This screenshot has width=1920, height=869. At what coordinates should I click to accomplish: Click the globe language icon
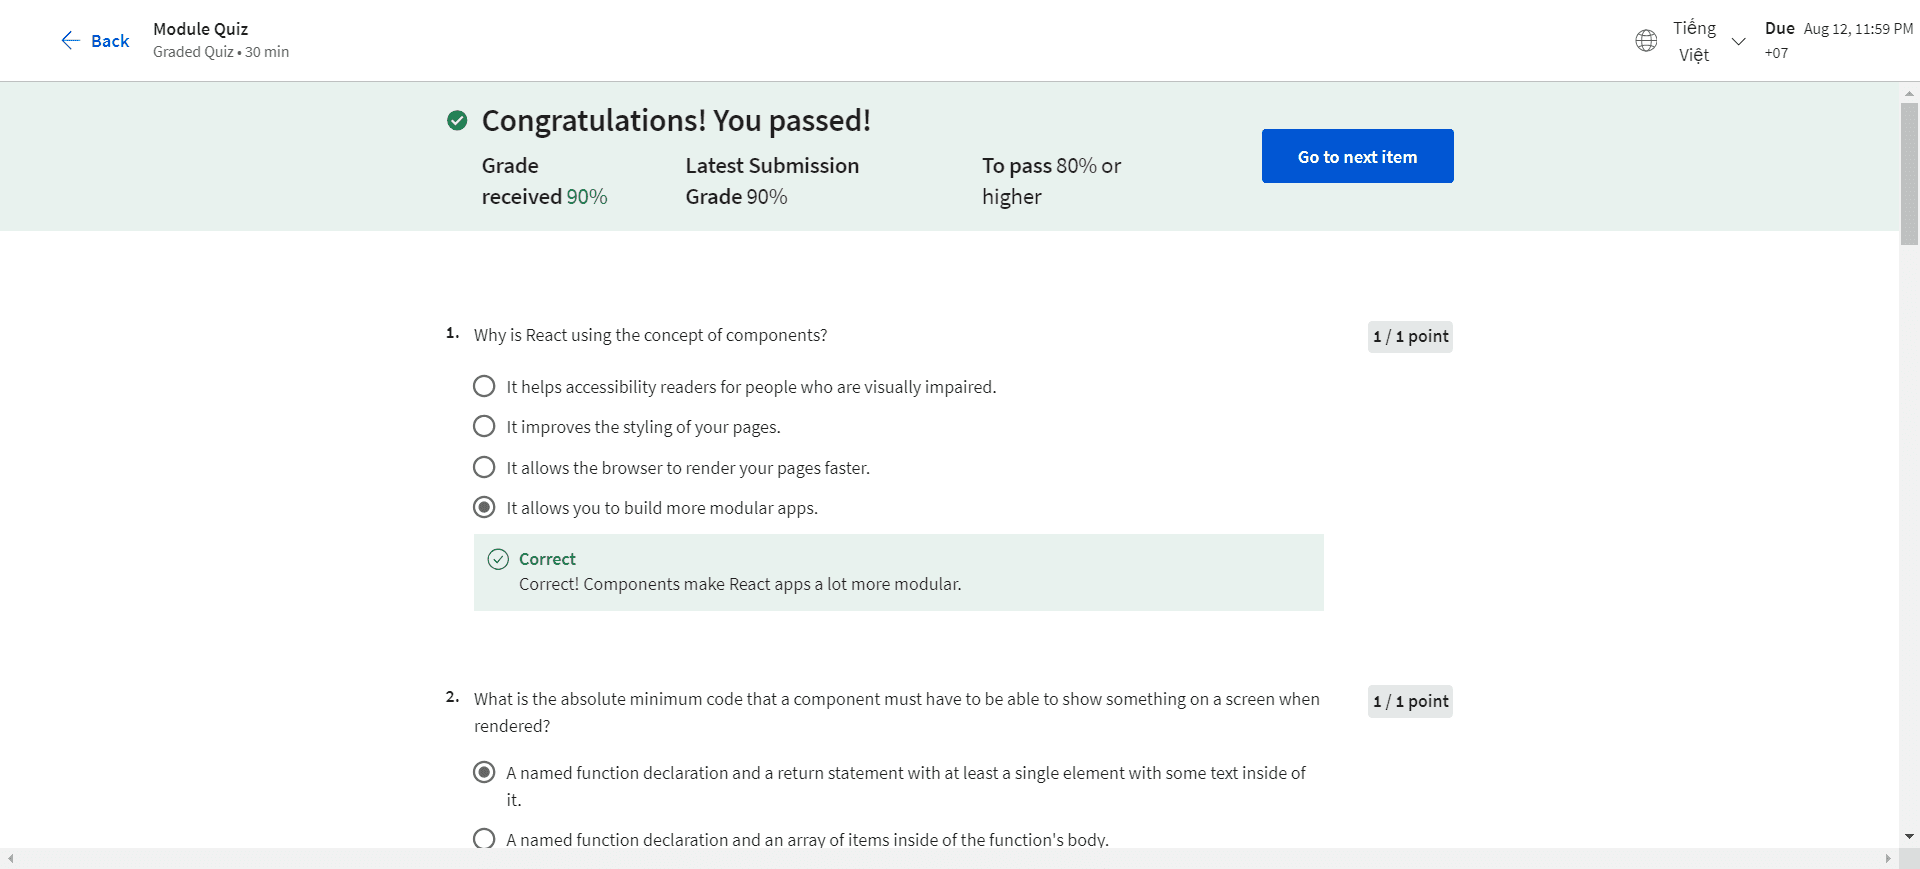(x=1646, y=41)
